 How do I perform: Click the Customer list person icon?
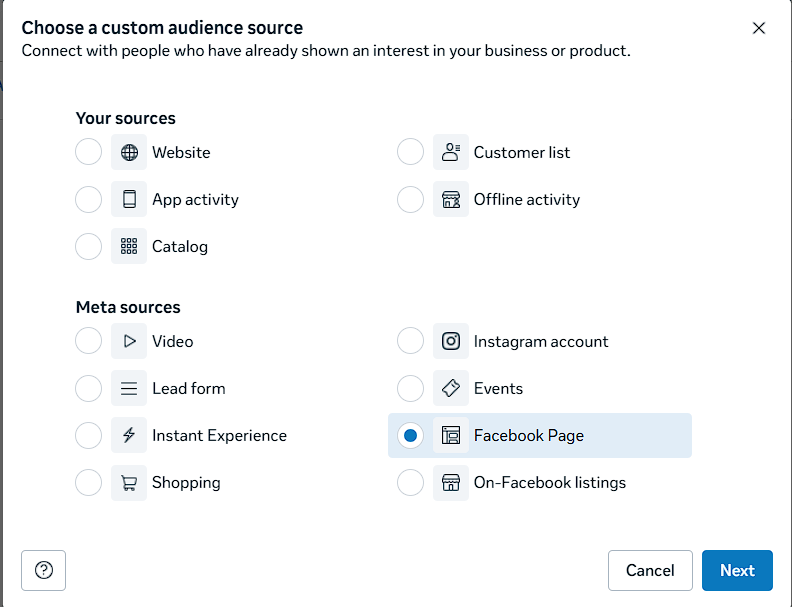451,153
